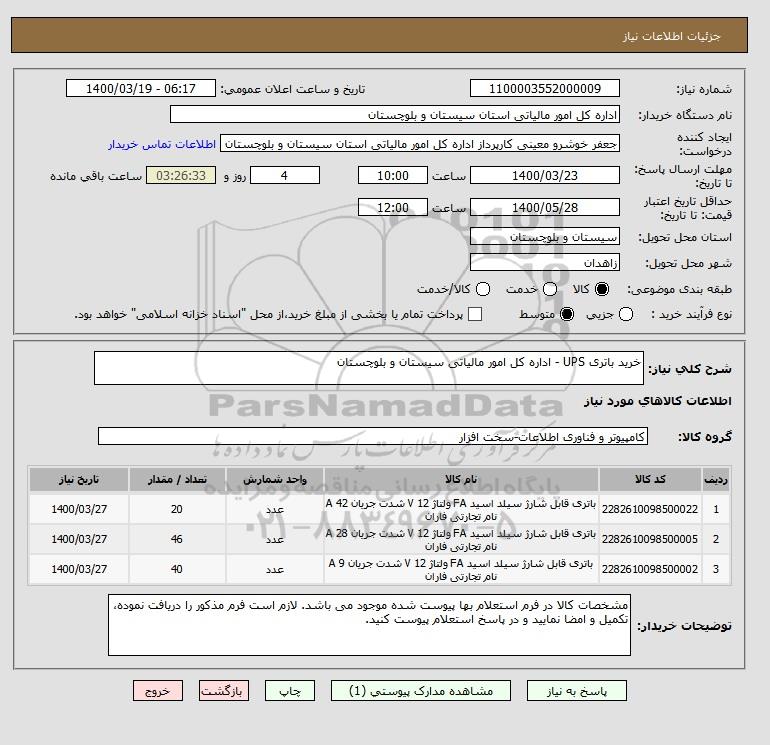Click the buyer notes text area
The height and width of the screenshot is (745, 770).
click(x=369, y=625)
